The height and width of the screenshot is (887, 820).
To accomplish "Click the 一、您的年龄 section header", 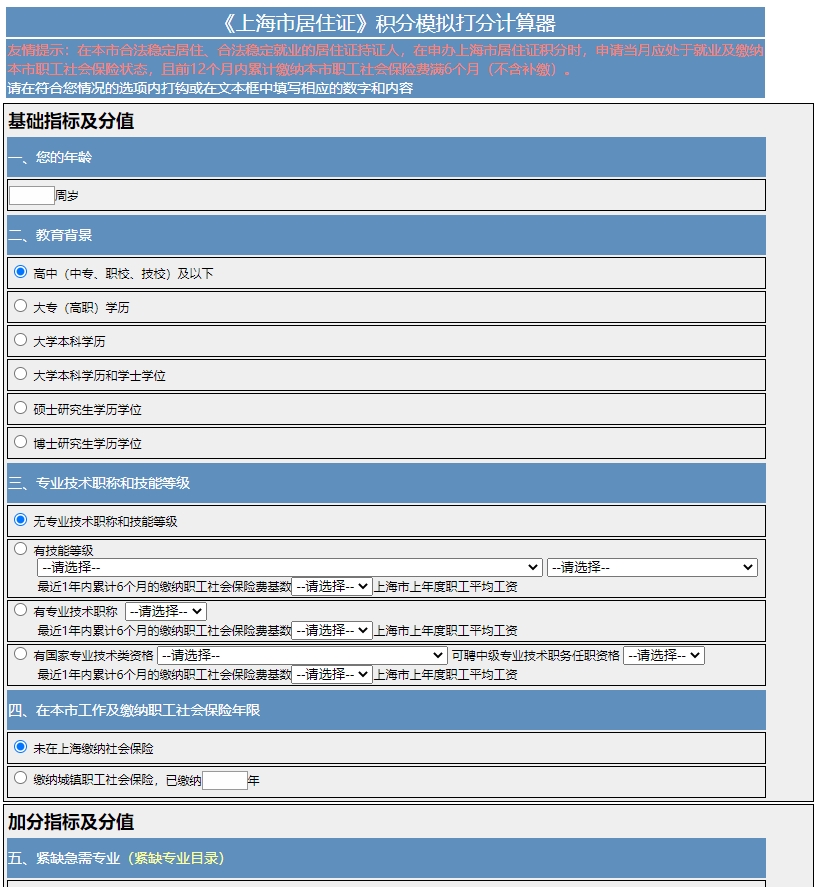I will pos(386,157).
